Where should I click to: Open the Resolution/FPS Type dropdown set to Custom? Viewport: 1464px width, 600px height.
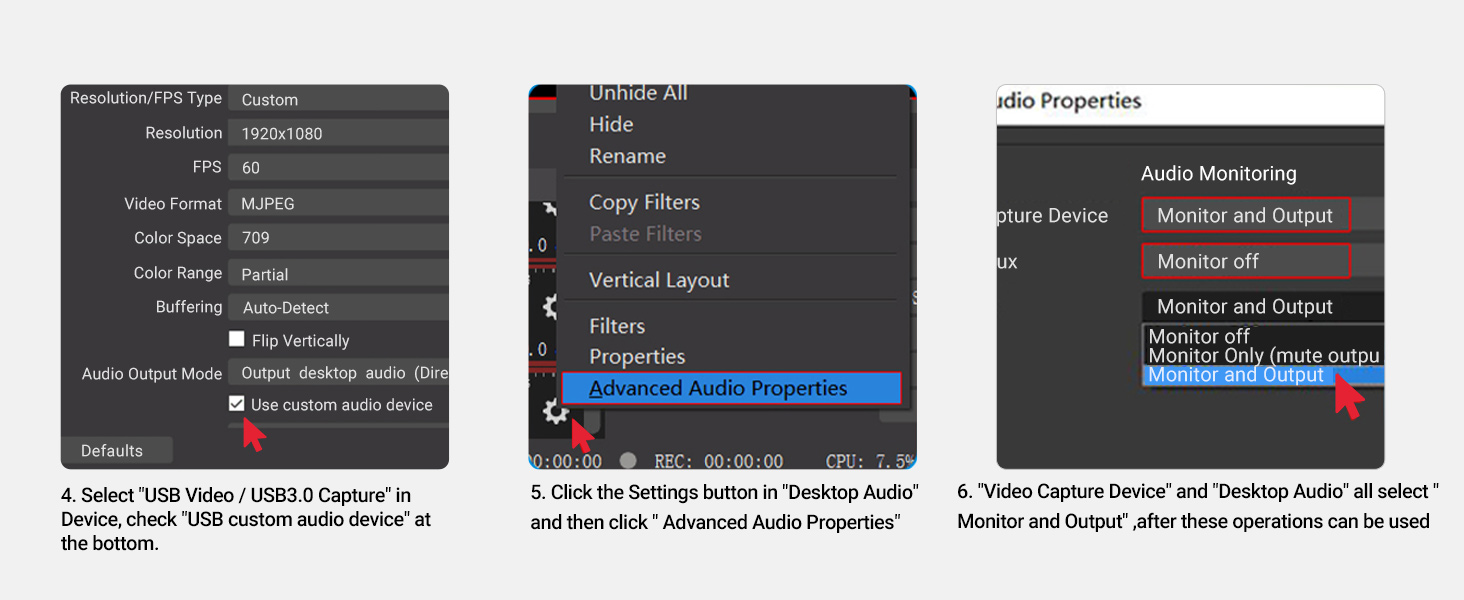pos(338,99)
